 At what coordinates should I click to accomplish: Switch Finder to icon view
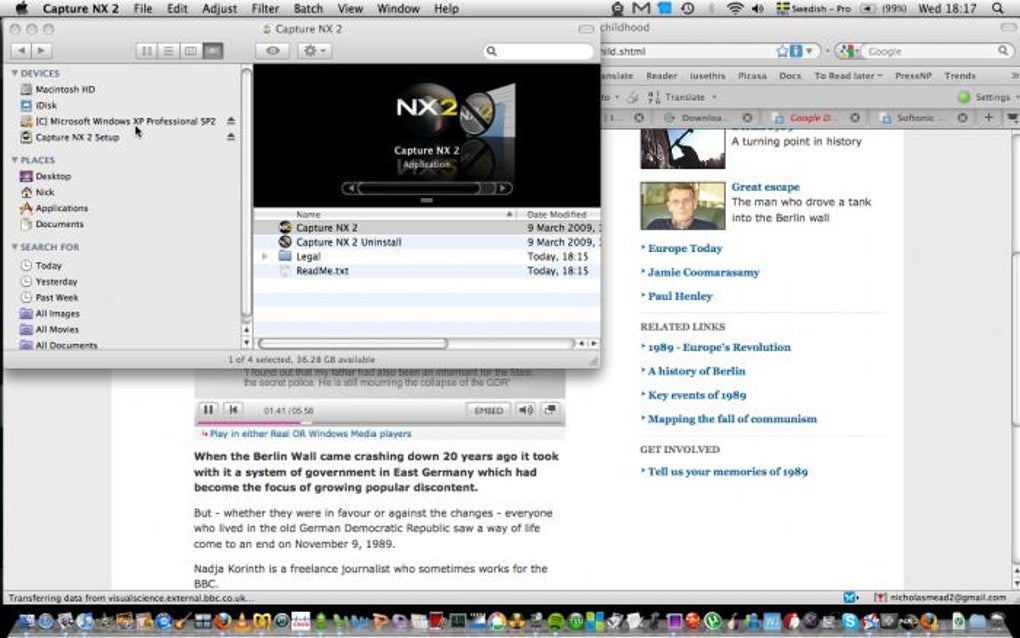(146, 51)
